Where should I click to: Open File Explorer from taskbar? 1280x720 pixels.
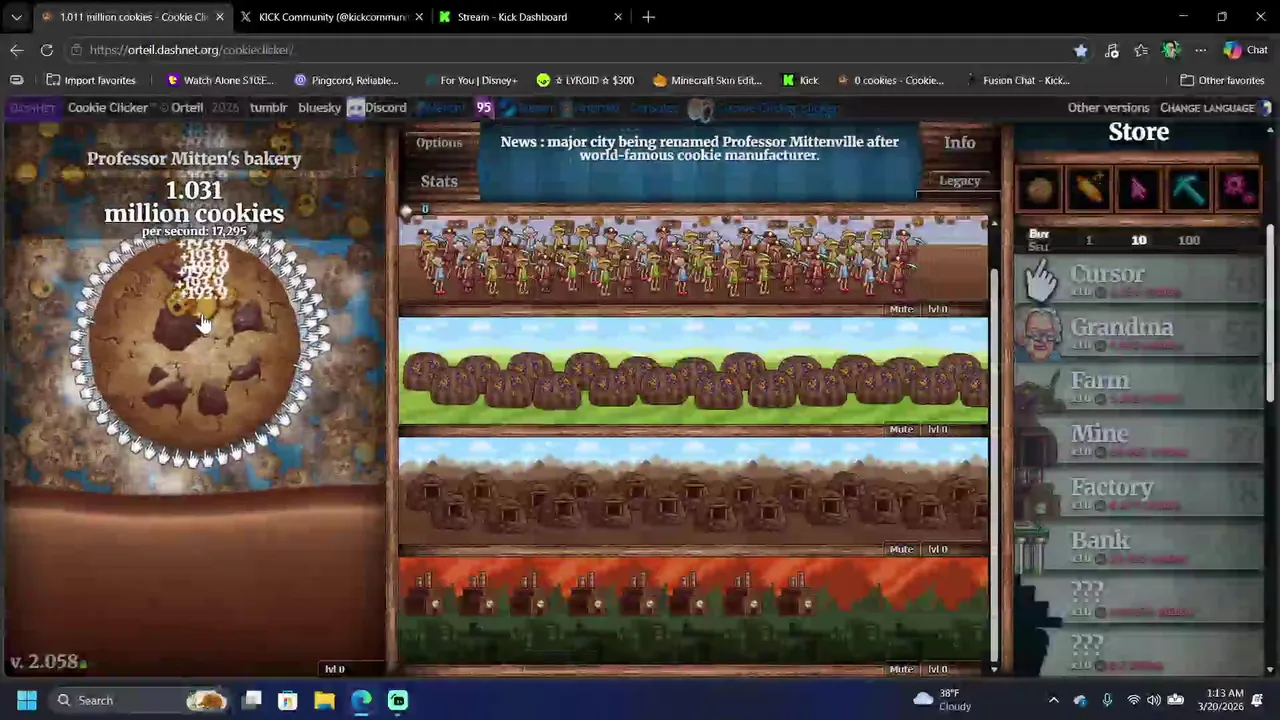point(324,700)
